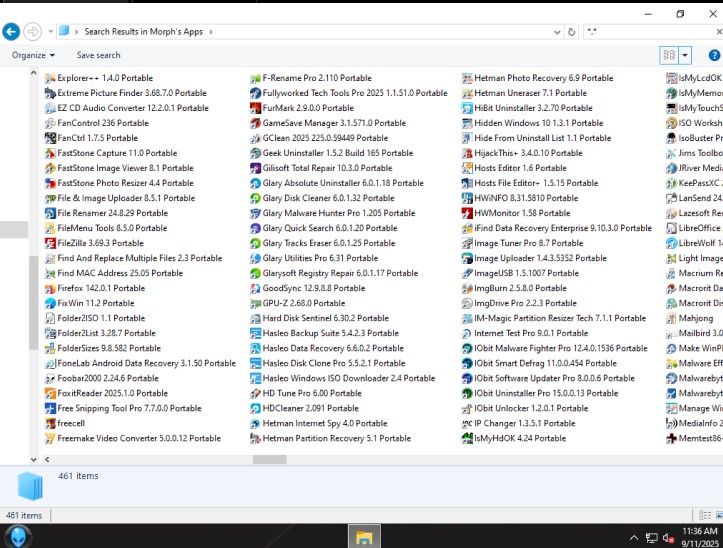This screenshot has height=548, width=723.
Task: Click the HijackThis+ 3.4.0.10 Portable icon
Action: [x=467, y=153]
